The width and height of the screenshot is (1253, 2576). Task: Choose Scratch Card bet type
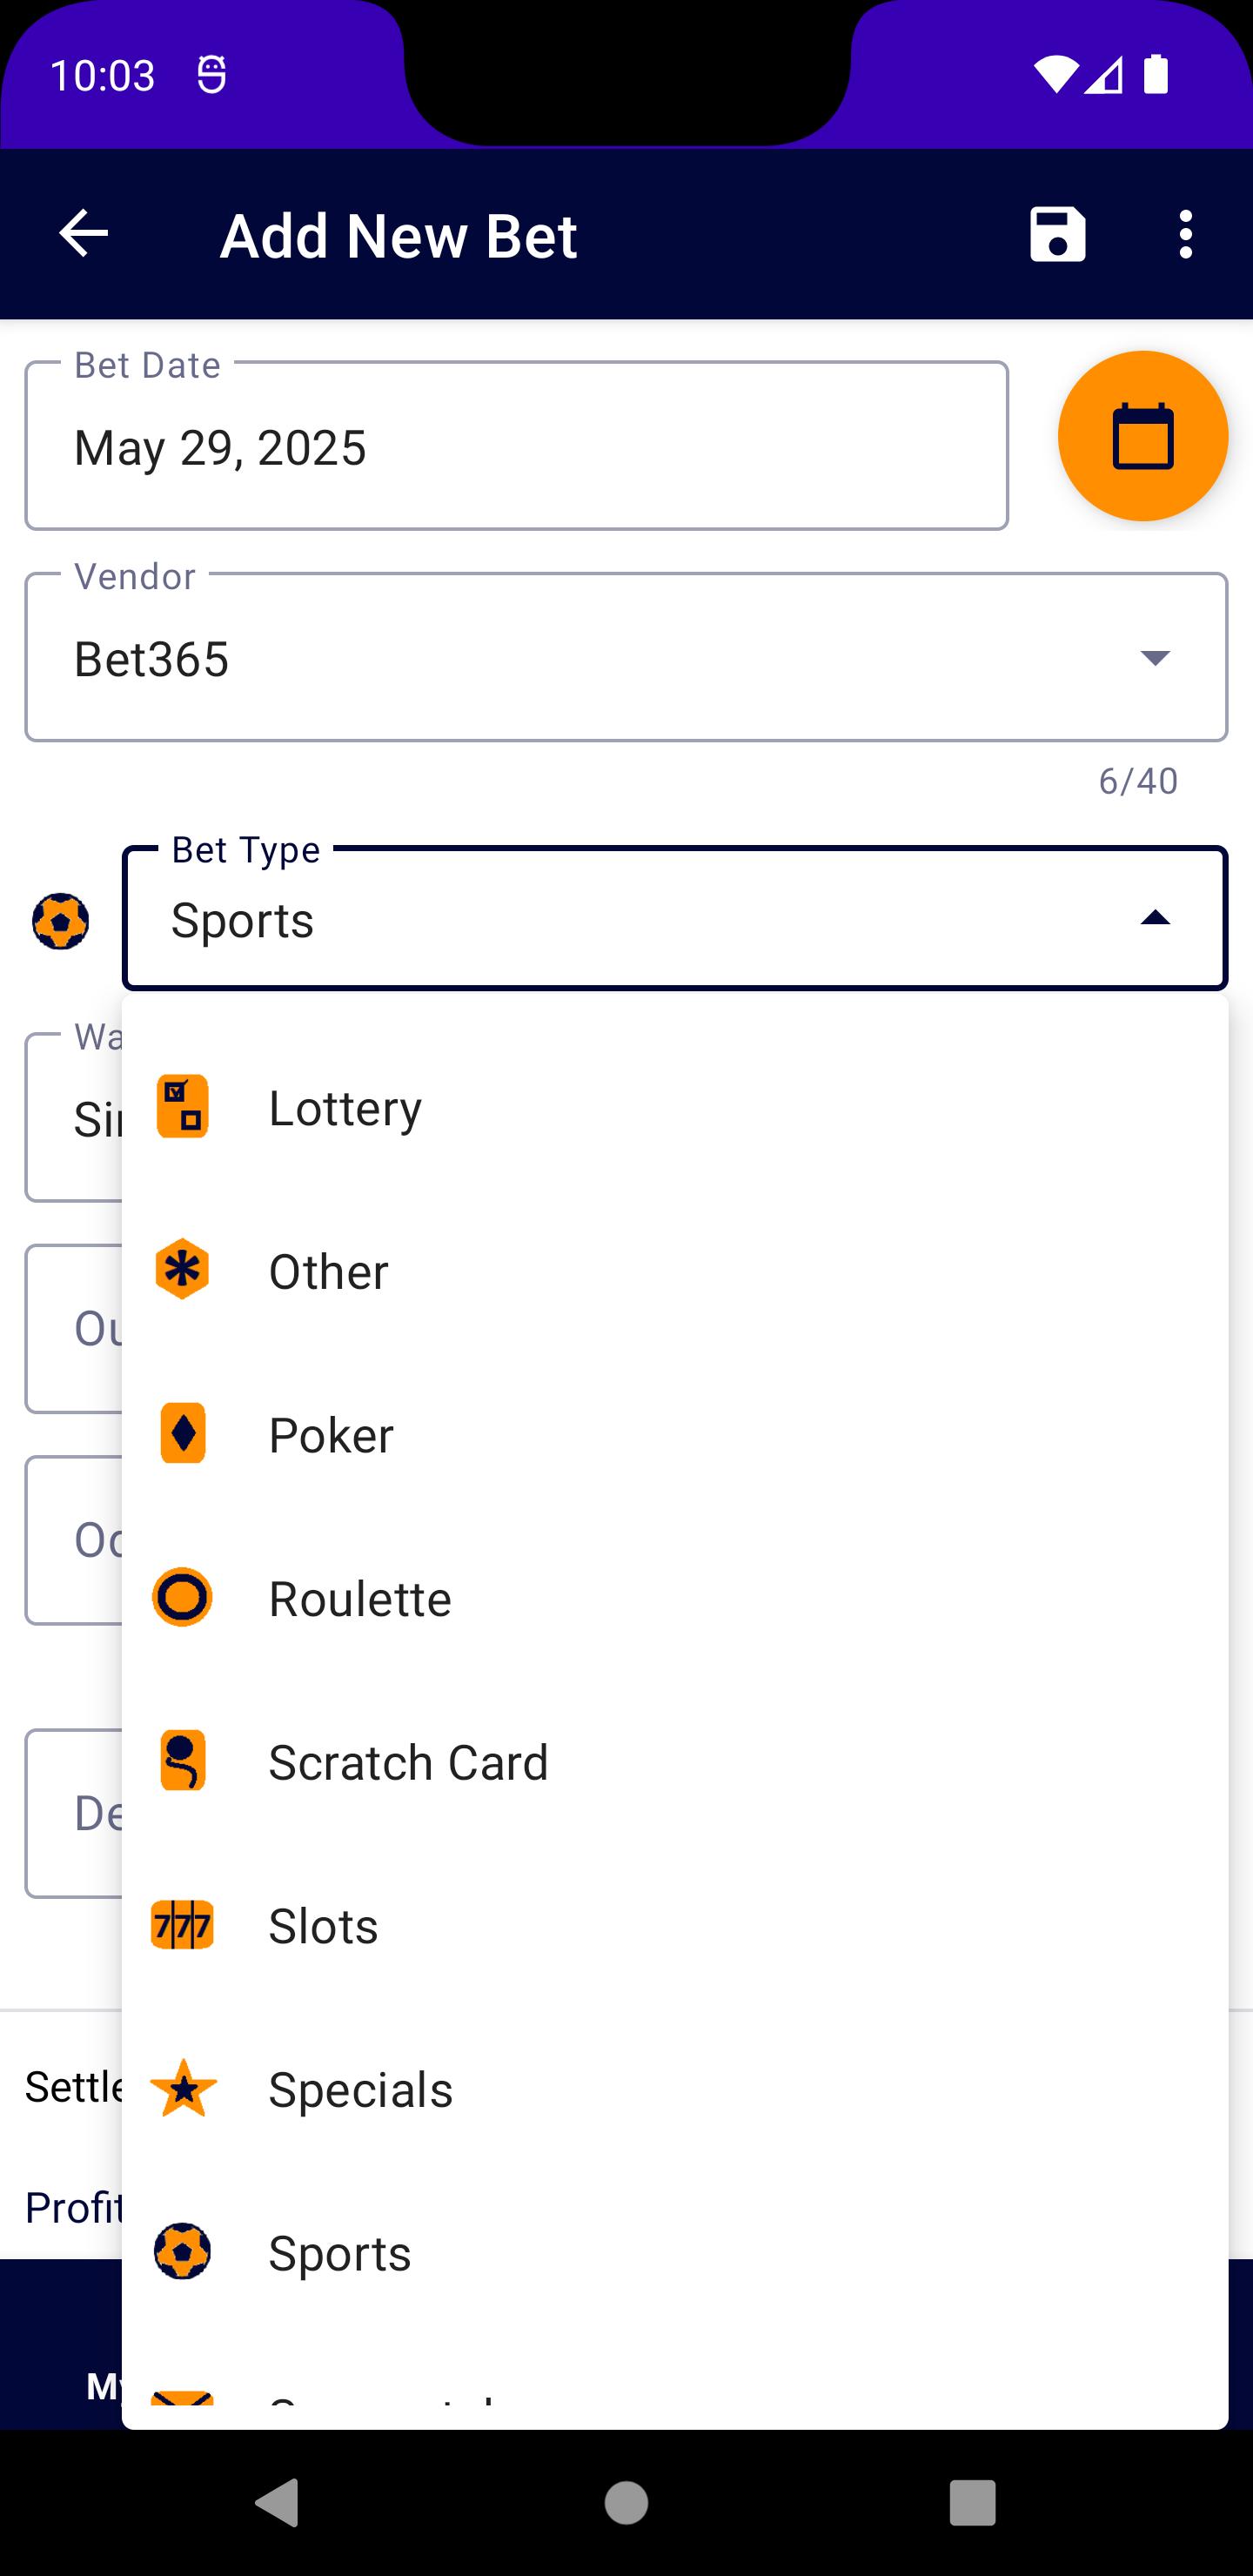click(x=675, y=1761)
